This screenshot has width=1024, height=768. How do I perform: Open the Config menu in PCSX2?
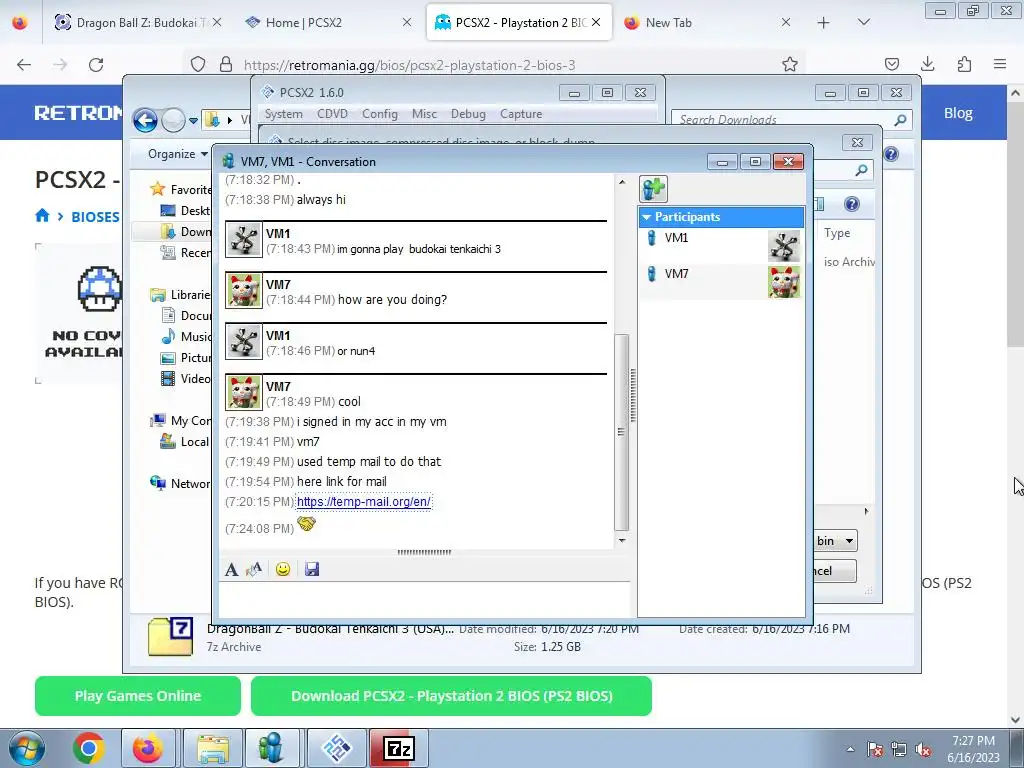pos(379,114)
